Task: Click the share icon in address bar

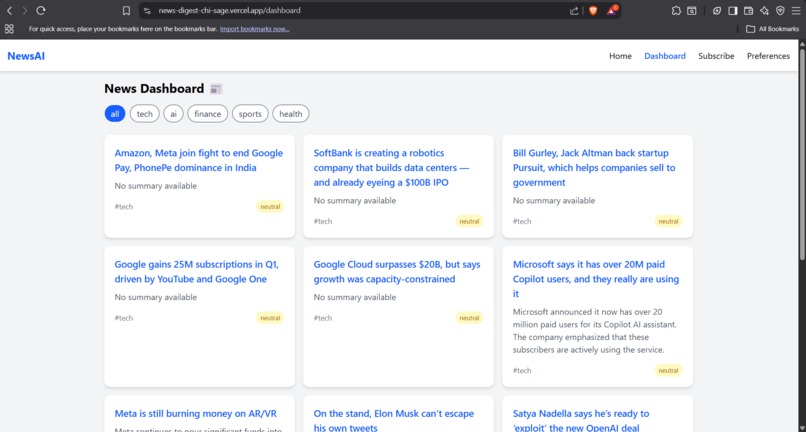Action: (x=574, y=10)
